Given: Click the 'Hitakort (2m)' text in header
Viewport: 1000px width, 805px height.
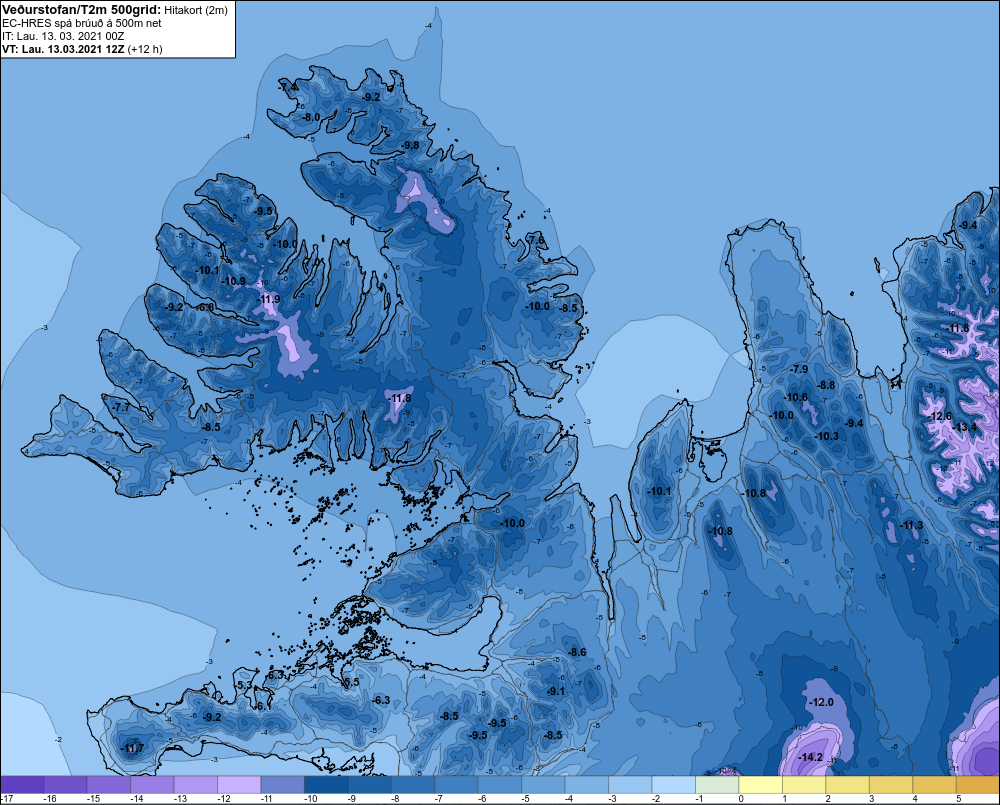Looking at the screenshot, I should [x=196, y=10].
